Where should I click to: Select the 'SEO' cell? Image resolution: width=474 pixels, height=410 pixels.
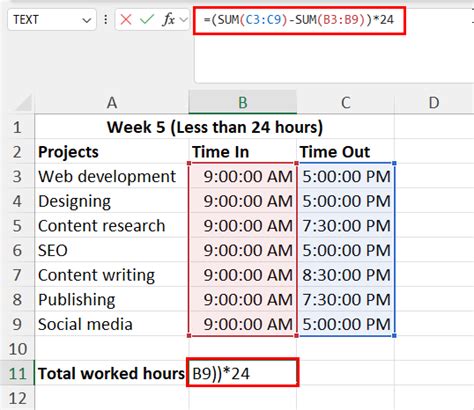[x=112, y=250]
